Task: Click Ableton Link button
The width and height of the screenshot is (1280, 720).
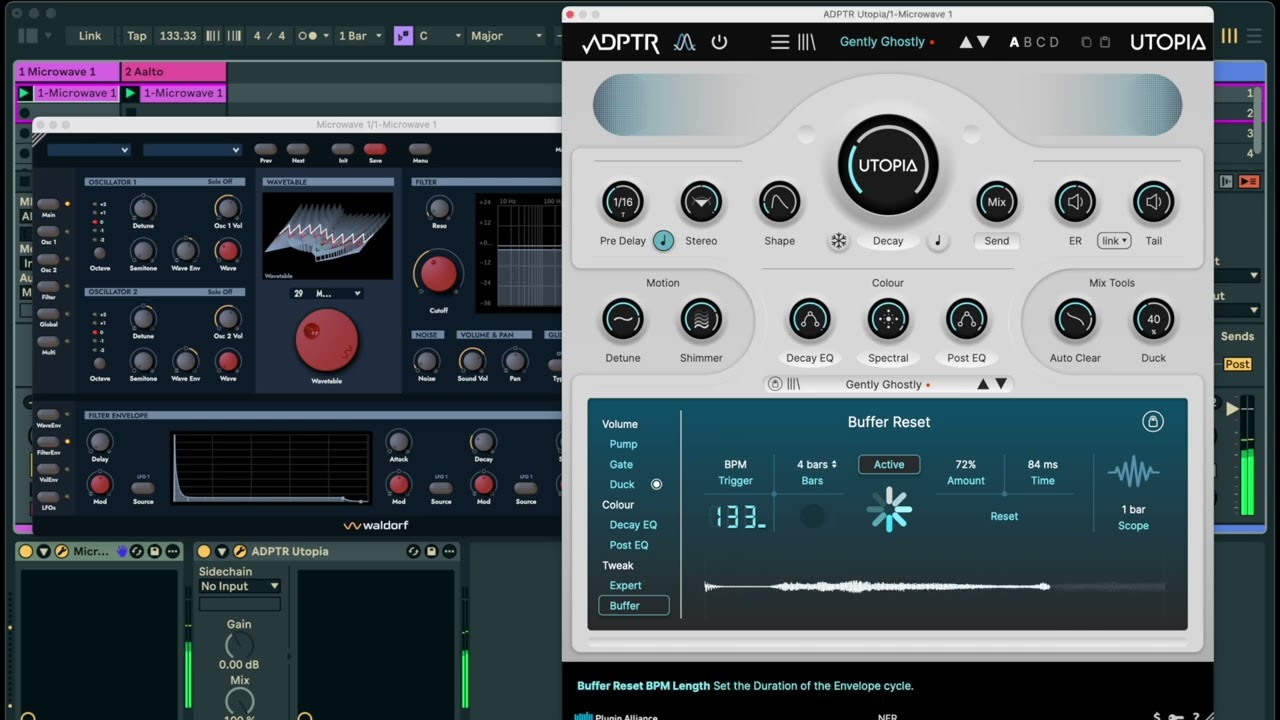Action: tap(90, 36)
